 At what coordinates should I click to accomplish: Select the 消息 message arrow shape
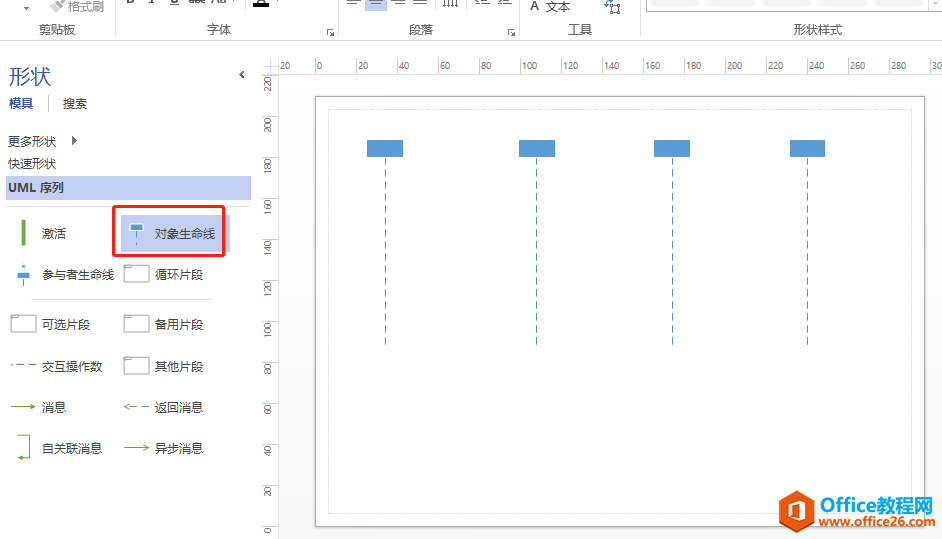coord(39,407)
